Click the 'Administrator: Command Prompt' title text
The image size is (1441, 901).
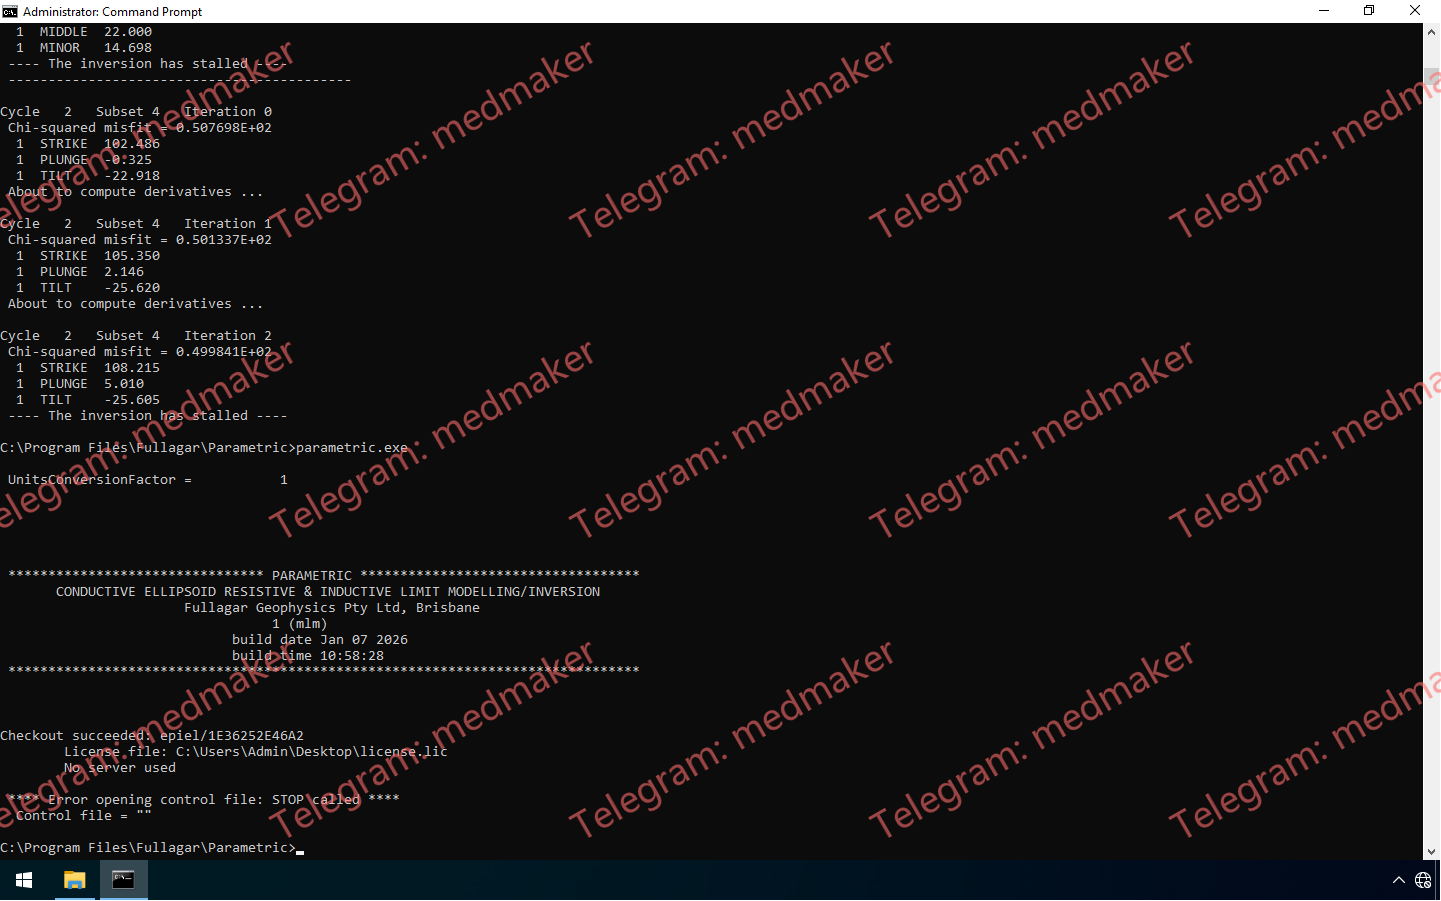(x=112, y=12)
